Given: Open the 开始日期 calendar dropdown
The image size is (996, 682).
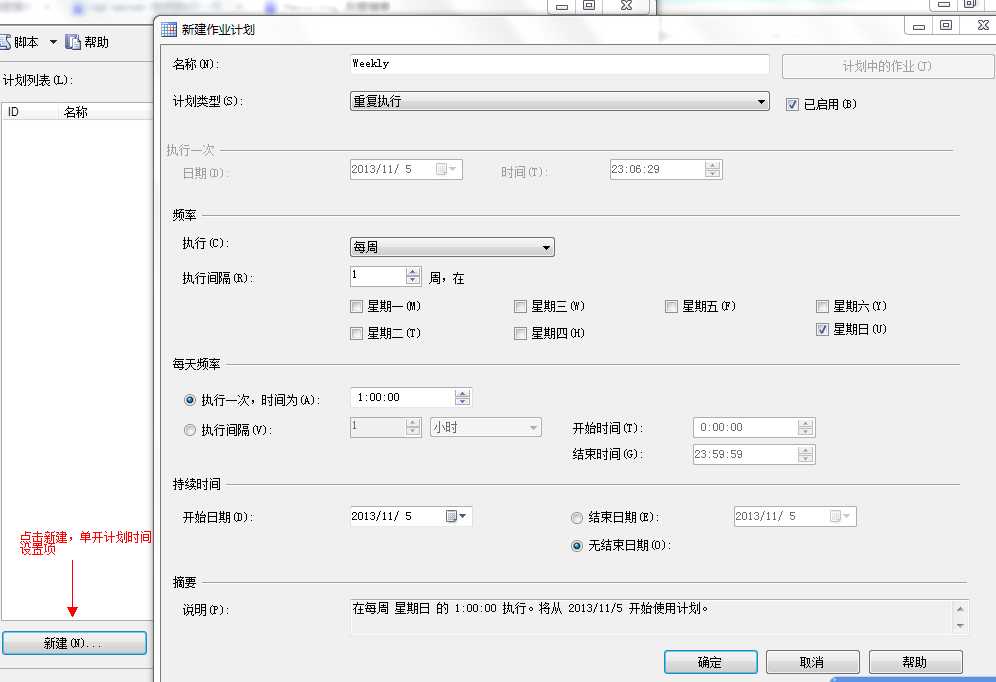Looking at the screenshot, I should coord(456,516).
